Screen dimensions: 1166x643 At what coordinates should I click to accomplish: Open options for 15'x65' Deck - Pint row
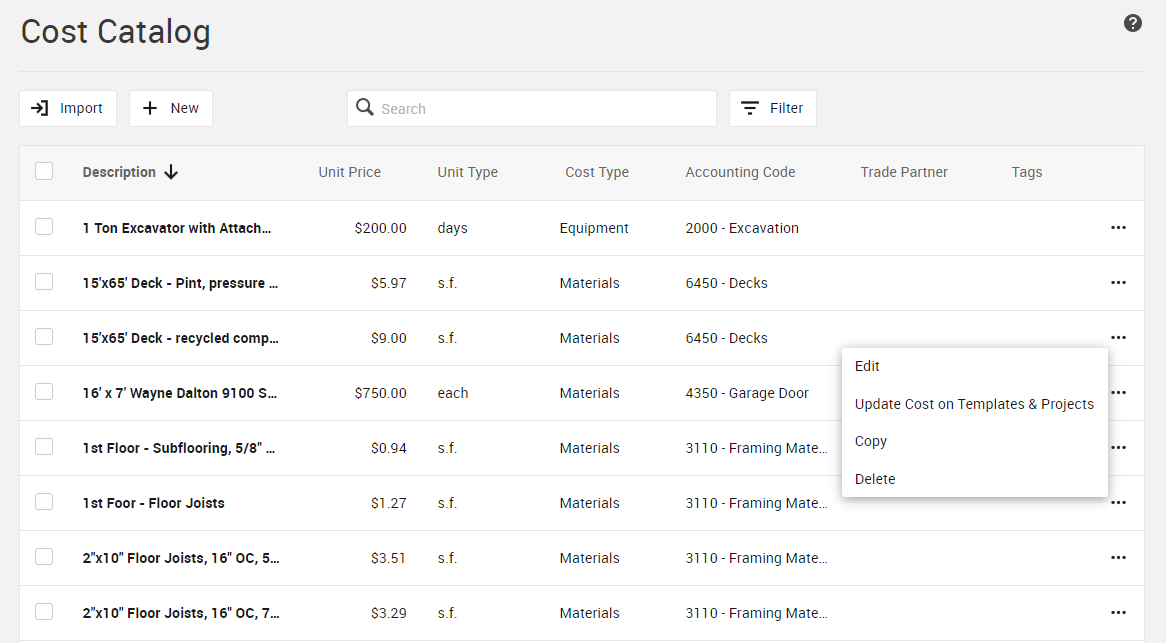[1118, 282]
